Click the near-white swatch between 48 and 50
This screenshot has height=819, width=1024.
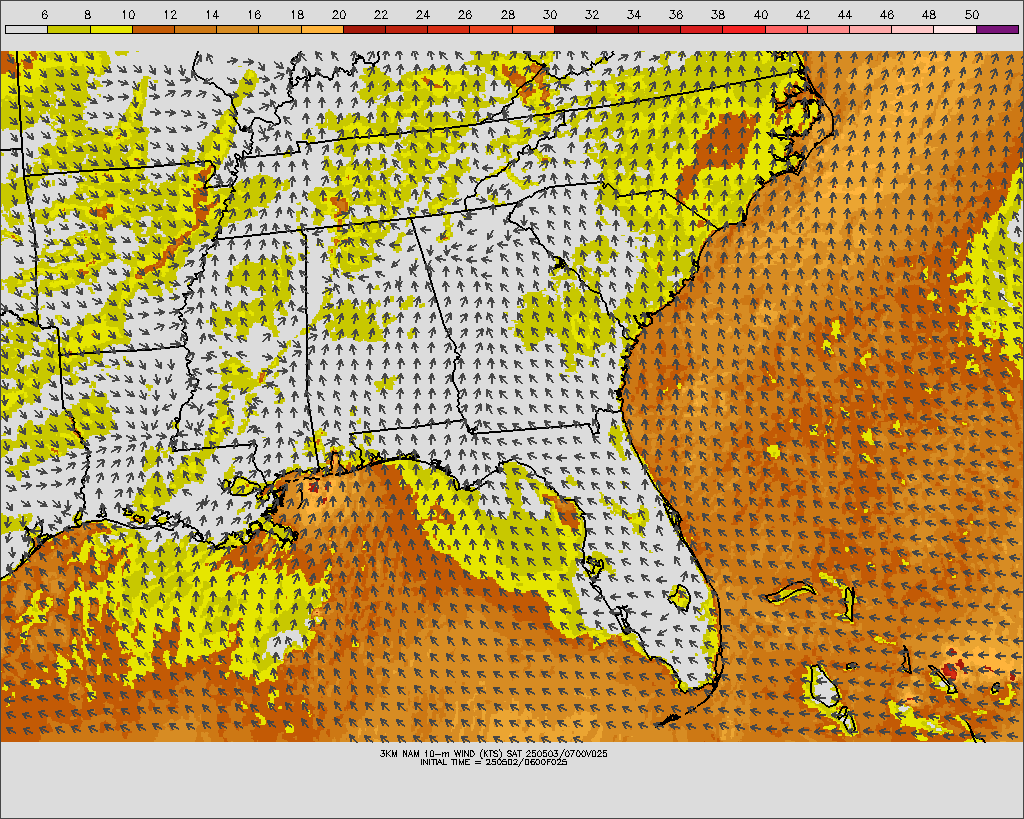point(955,29)
